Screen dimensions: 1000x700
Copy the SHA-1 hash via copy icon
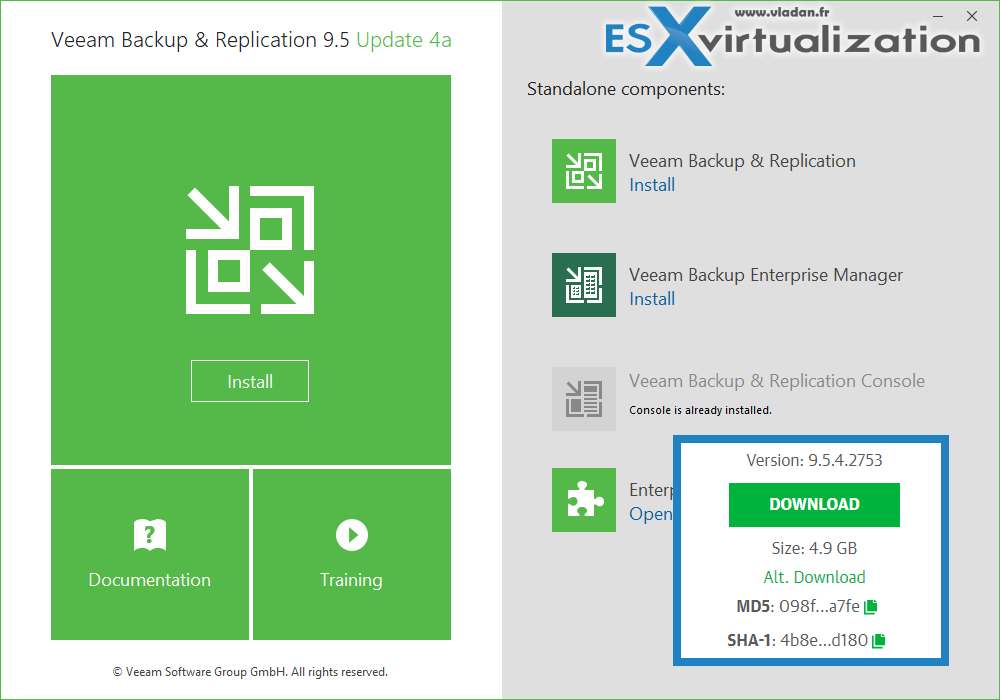coord(879,641)
